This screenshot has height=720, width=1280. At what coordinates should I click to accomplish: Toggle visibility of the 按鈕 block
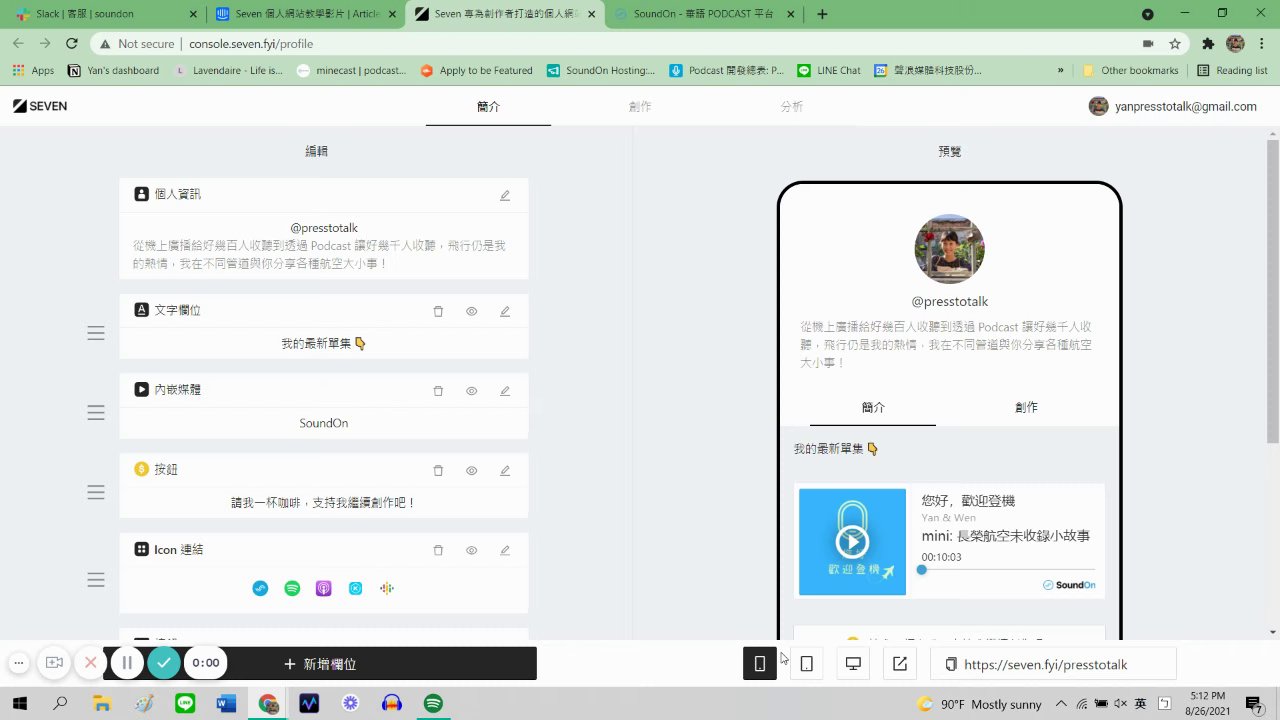click(x=471, y=470)
